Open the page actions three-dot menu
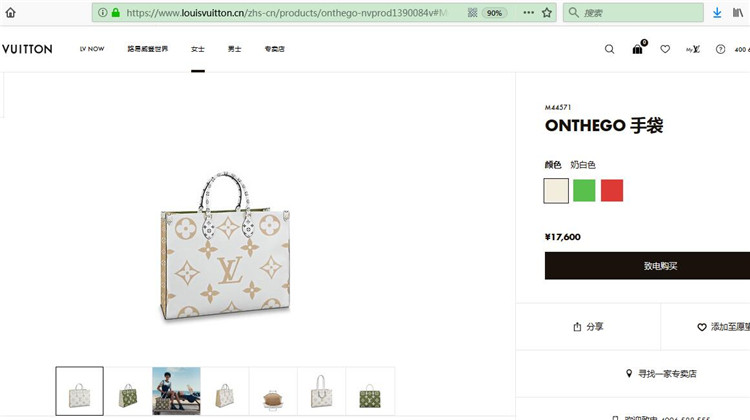Screen dimensions: 750x420 [529, 12]
